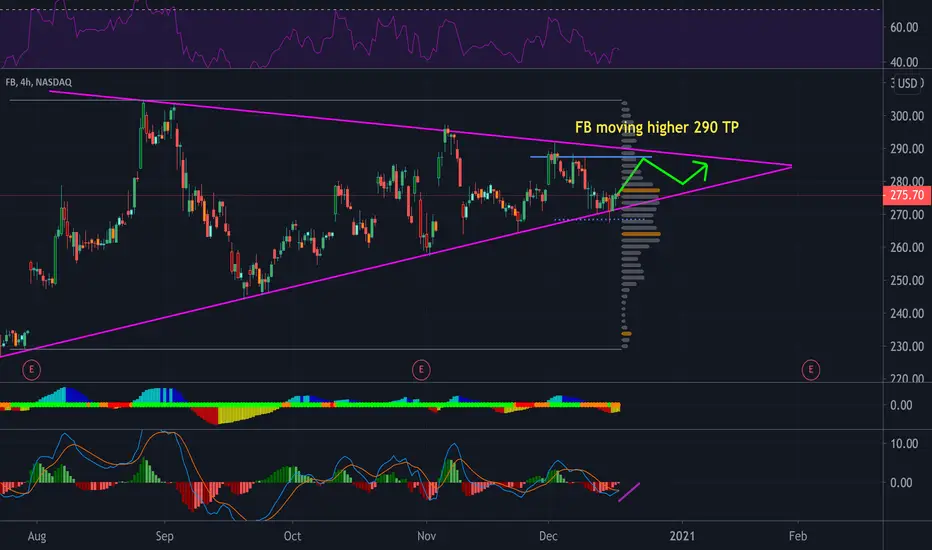Click the Oct label on time axis
932x550 pixels.
(292, 536)
